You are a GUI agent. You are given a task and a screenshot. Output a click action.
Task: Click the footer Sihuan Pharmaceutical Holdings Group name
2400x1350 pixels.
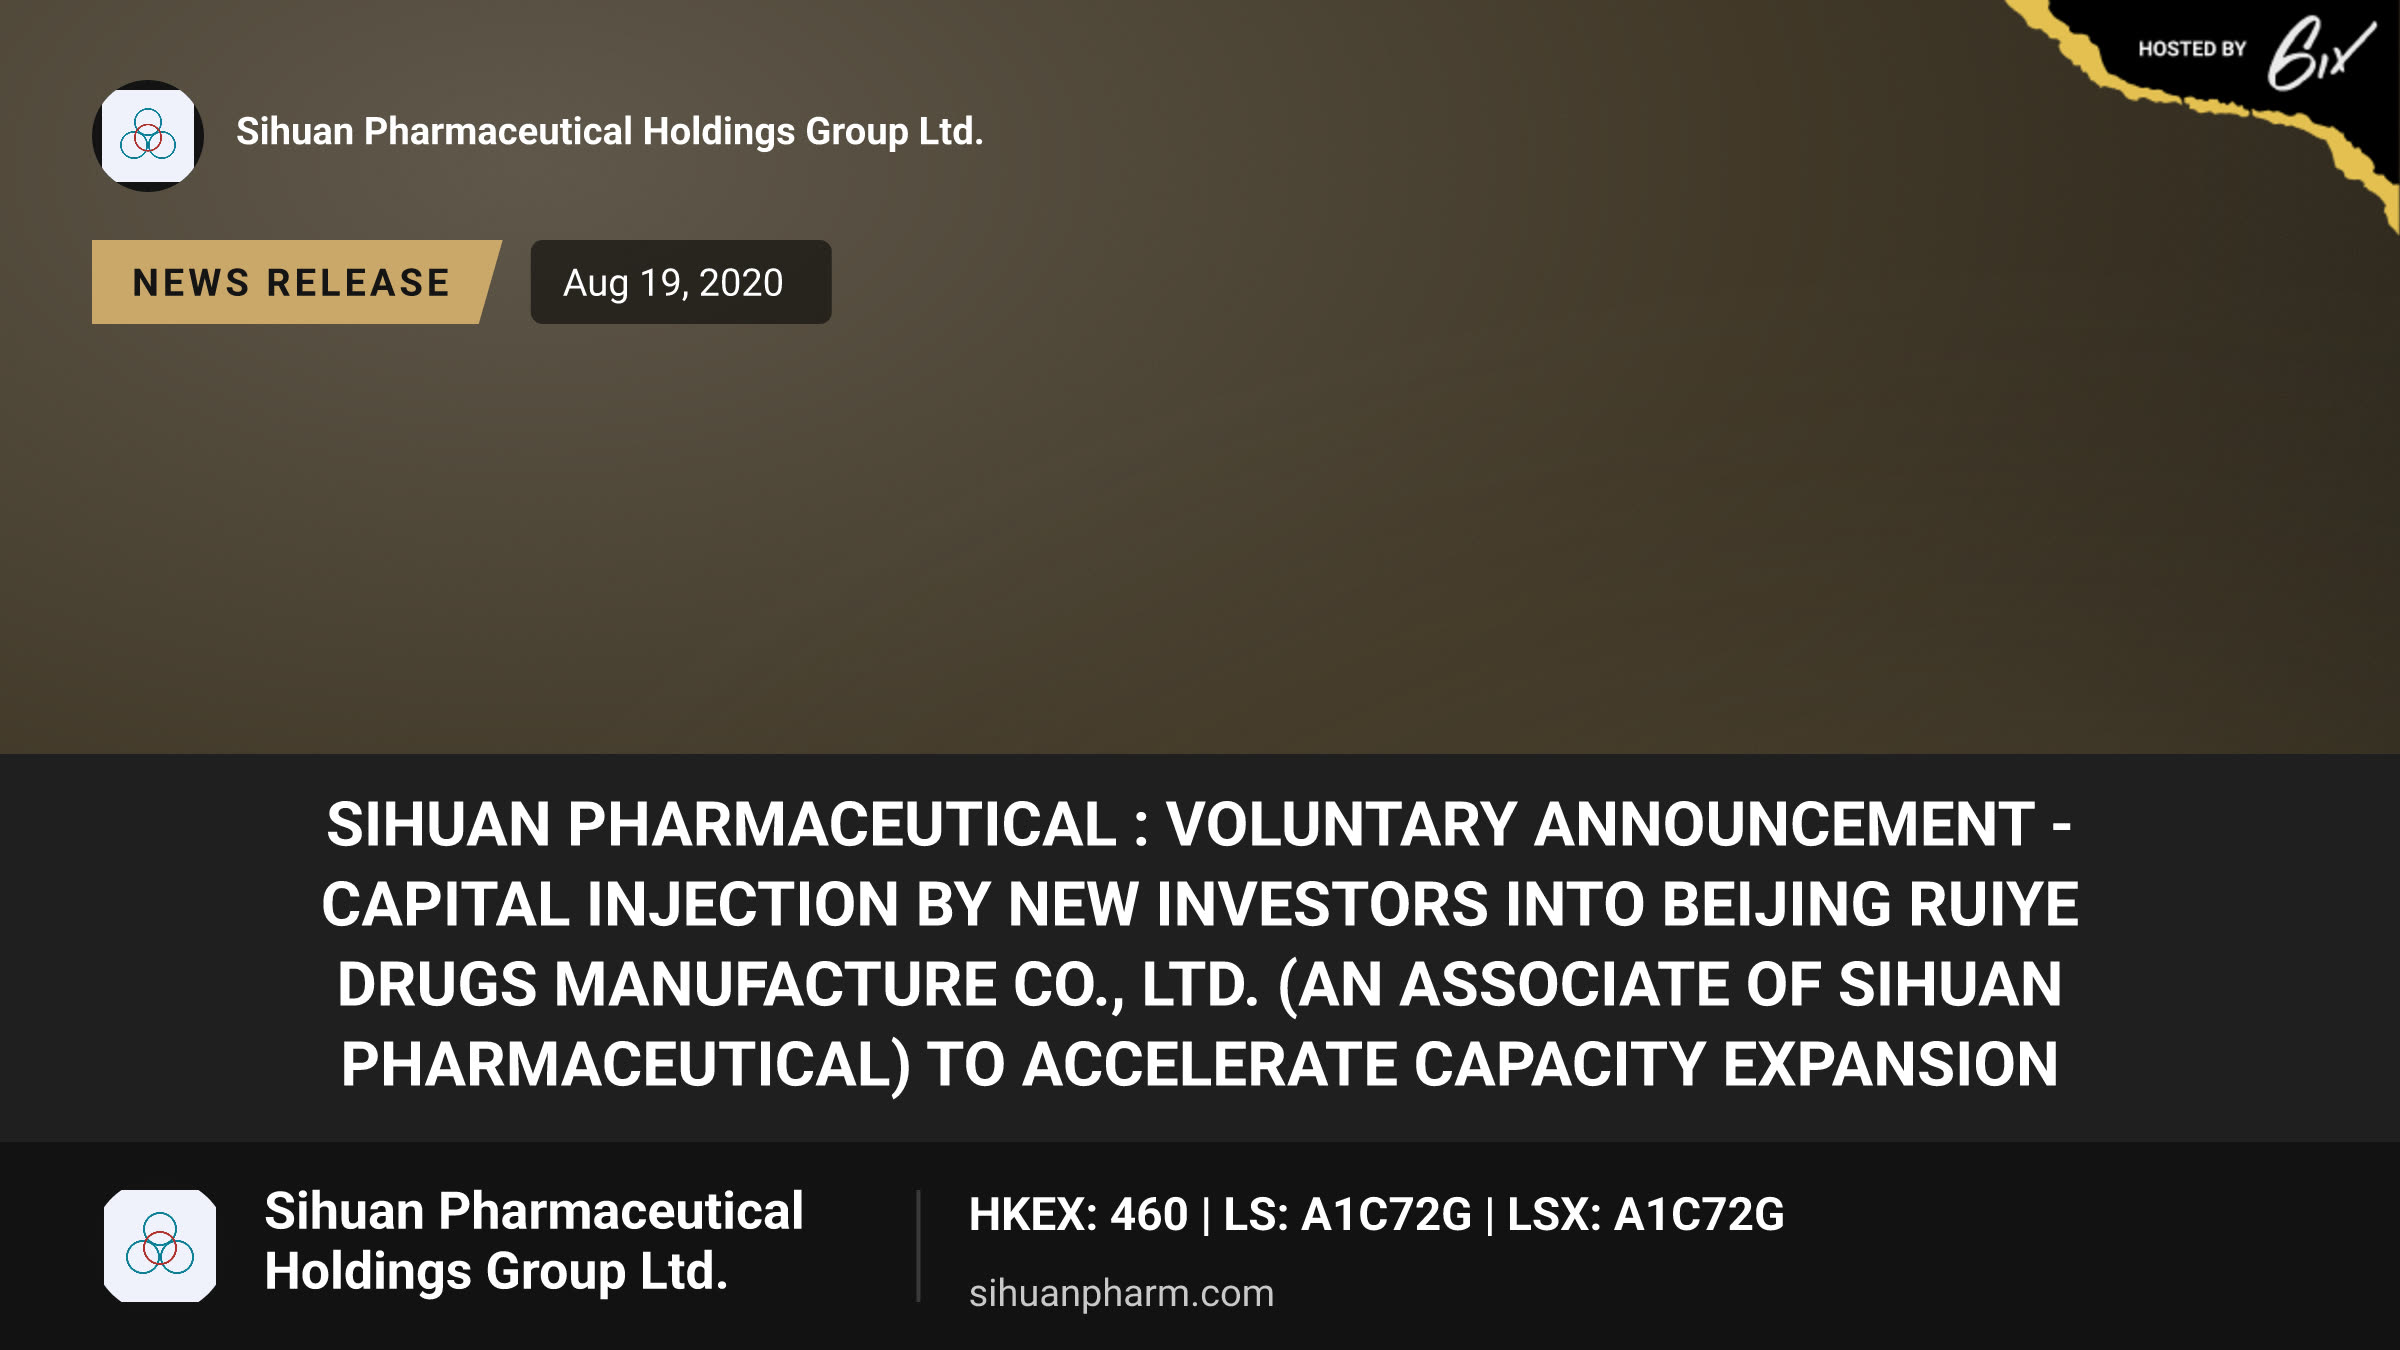(x=534, y=1241)
